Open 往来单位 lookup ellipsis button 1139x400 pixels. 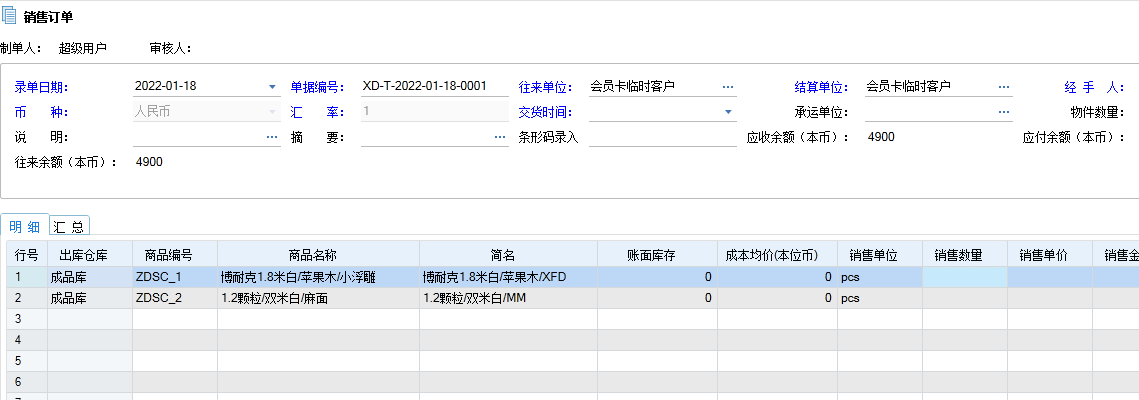728,87
